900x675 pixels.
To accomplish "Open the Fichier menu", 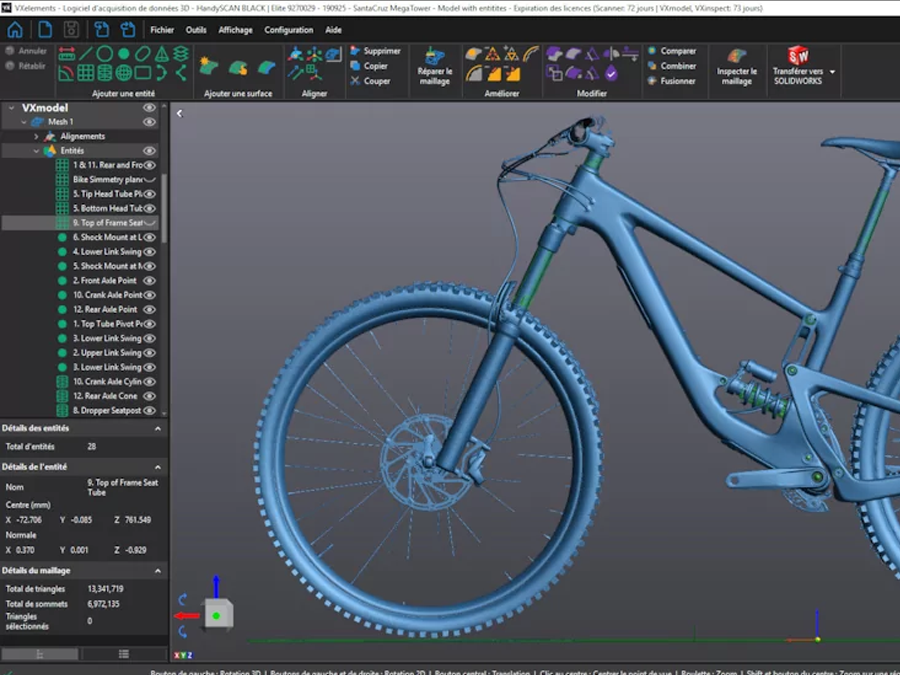I will 162,29.
